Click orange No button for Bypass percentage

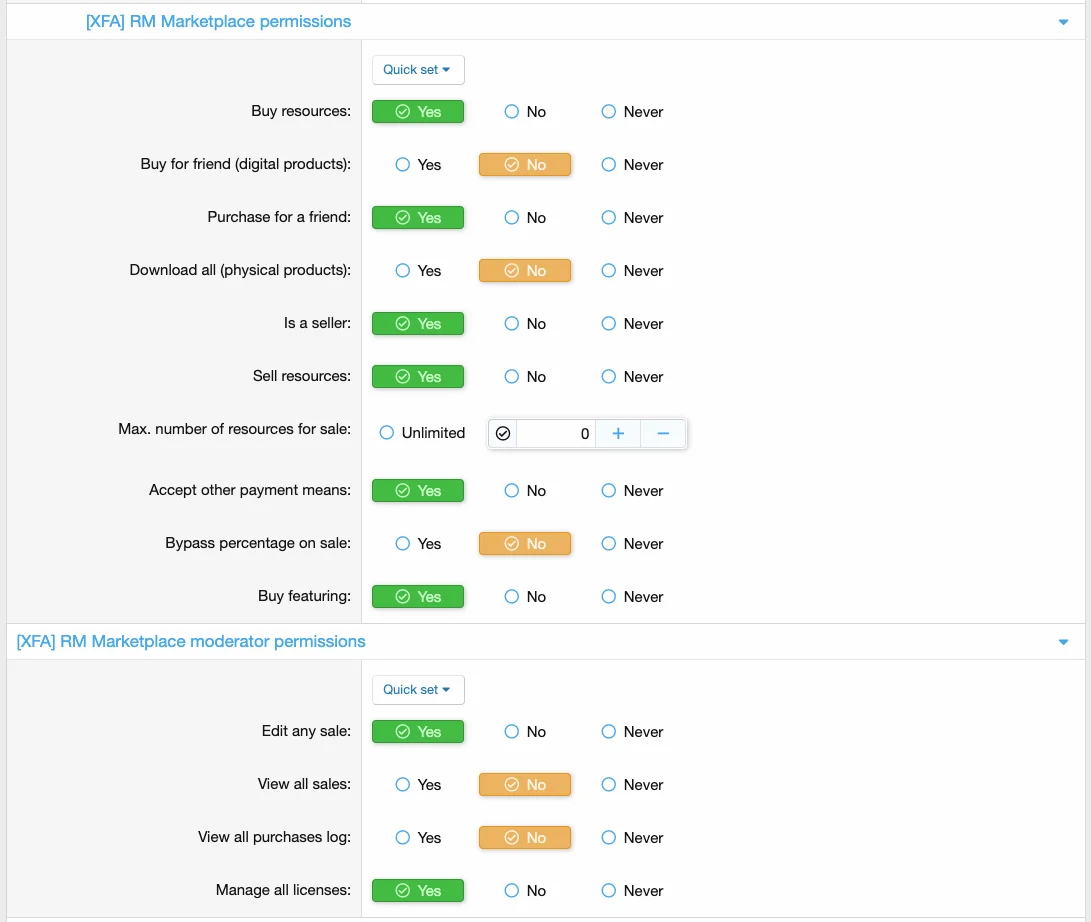pos(525,543)
